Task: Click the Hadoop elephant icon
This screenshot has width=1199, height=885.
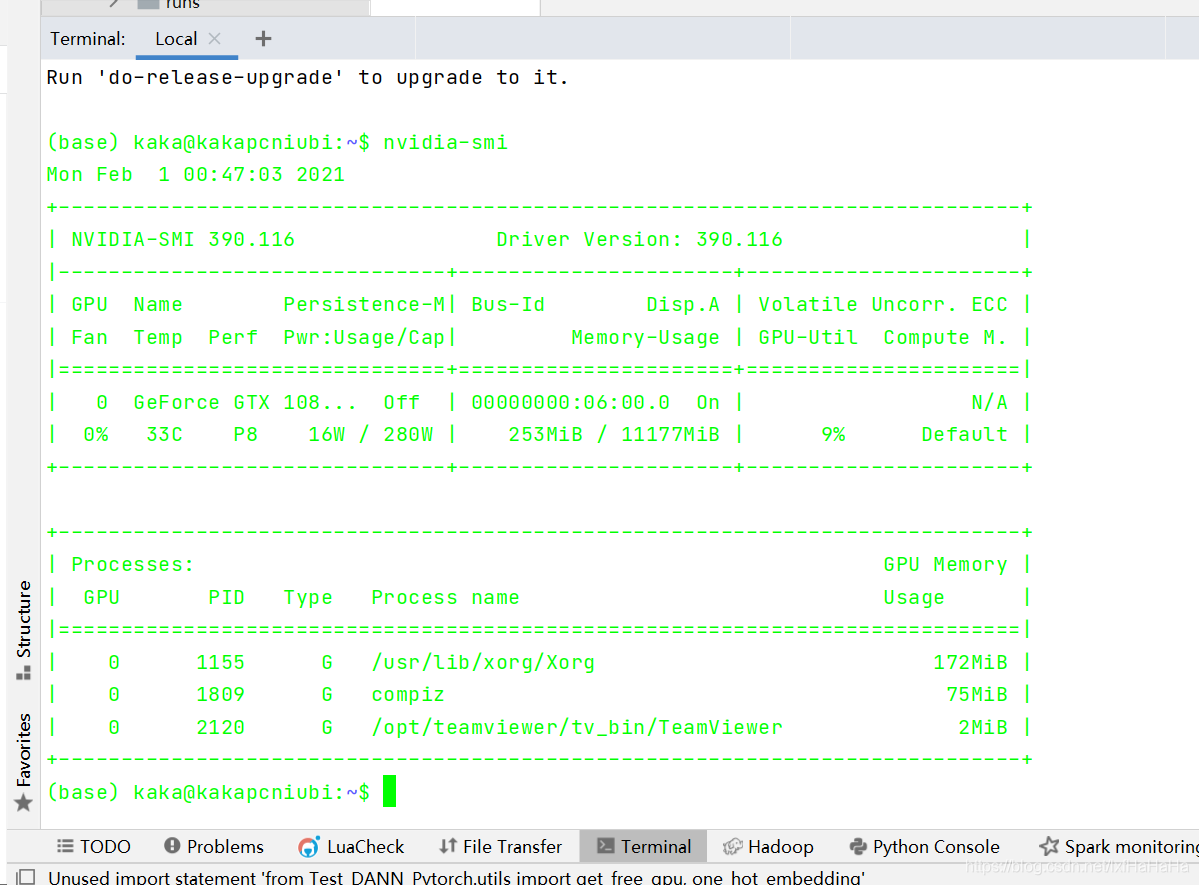Action: [x=733, y=846]
